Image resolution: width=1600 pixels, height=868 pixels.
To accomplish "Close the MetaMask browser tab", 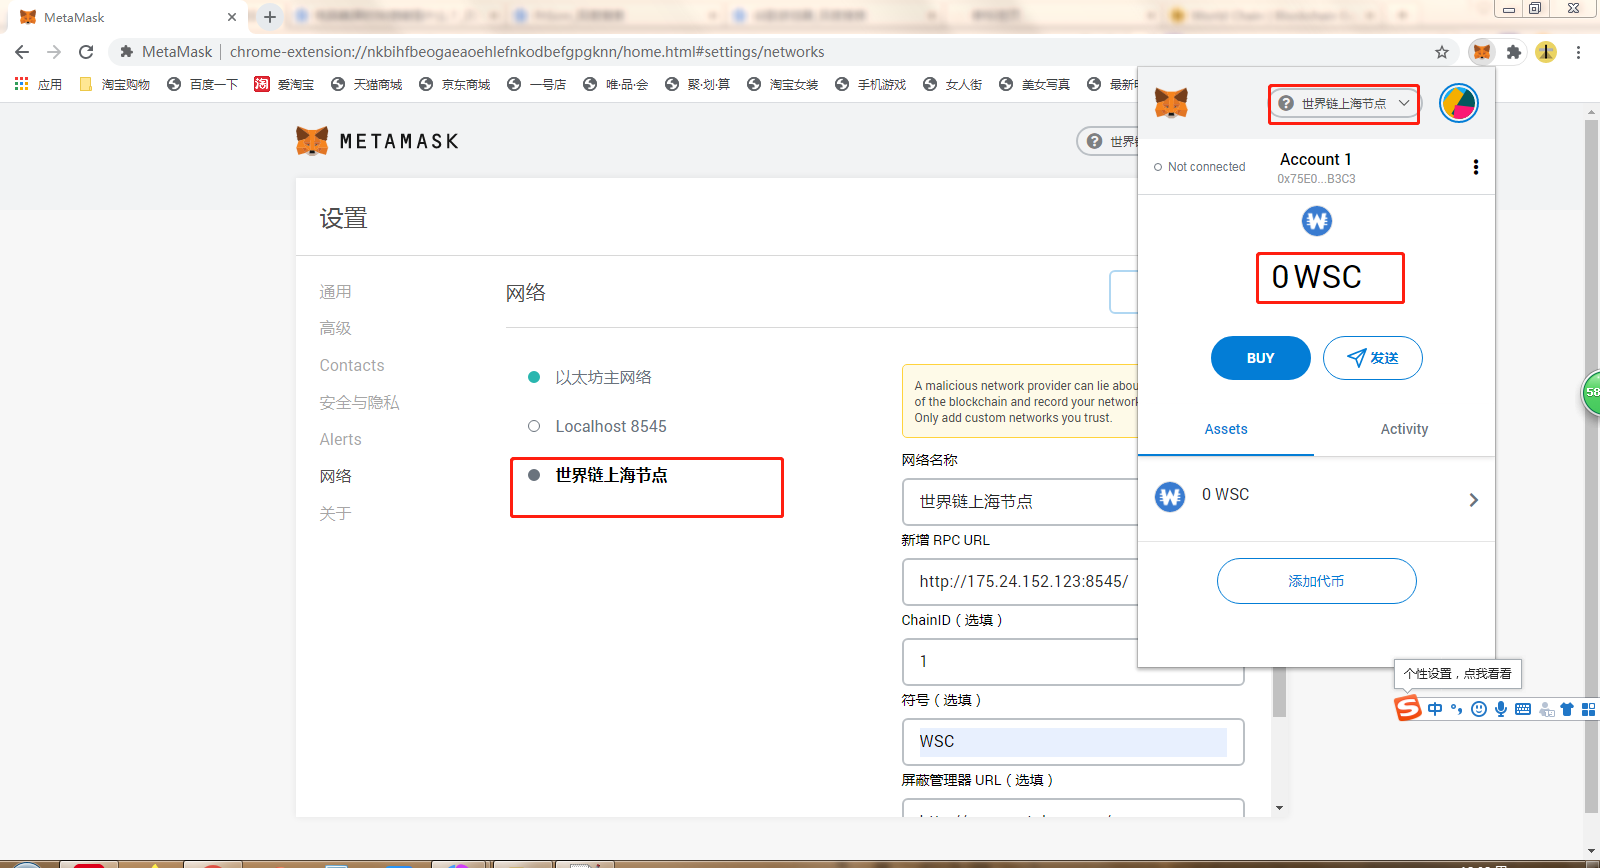I will tap(232, 17).
